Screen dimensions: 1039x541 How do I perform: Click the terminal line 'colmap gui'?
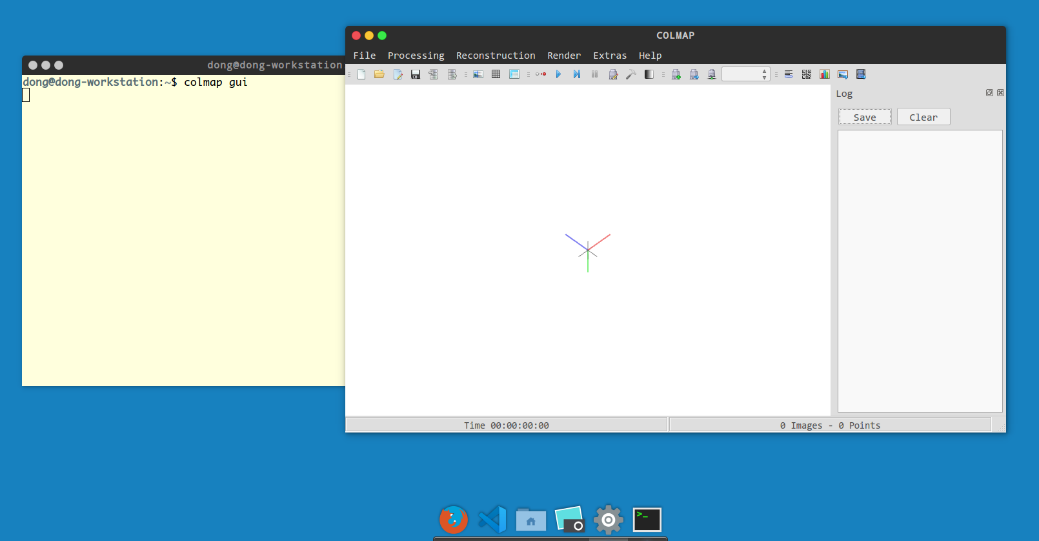tap(215, 82)
